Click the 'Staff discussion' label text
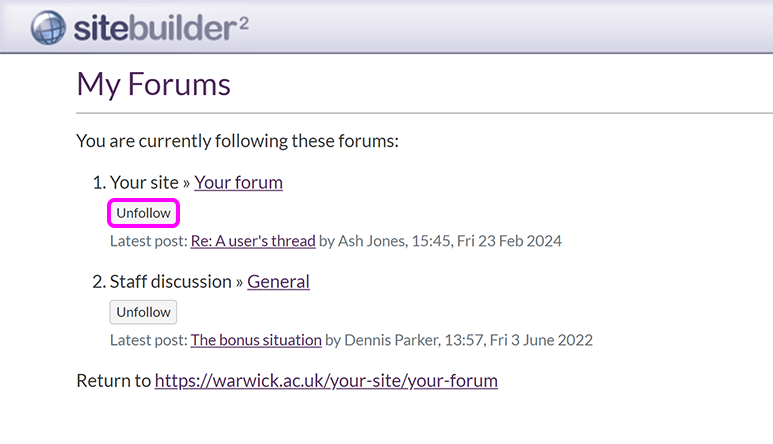This screenshot has height=444, width=773. tap(170, 281)
